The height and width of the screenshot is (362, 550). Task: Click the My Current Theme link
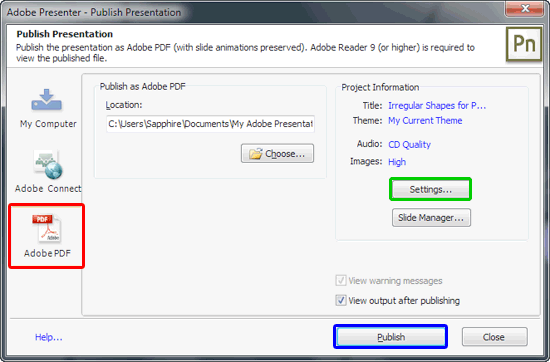(x=425, y=121)
